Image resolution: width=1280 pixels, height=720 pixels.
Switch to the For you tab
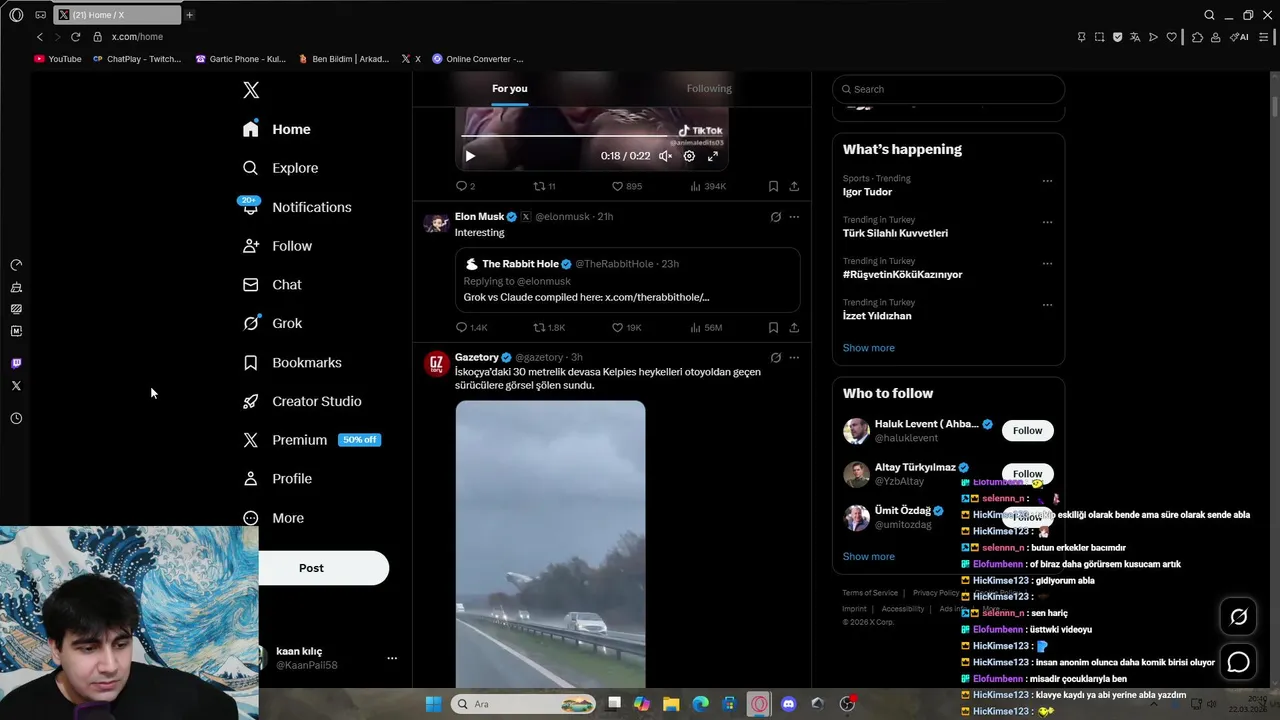click(x=509, y=89)
